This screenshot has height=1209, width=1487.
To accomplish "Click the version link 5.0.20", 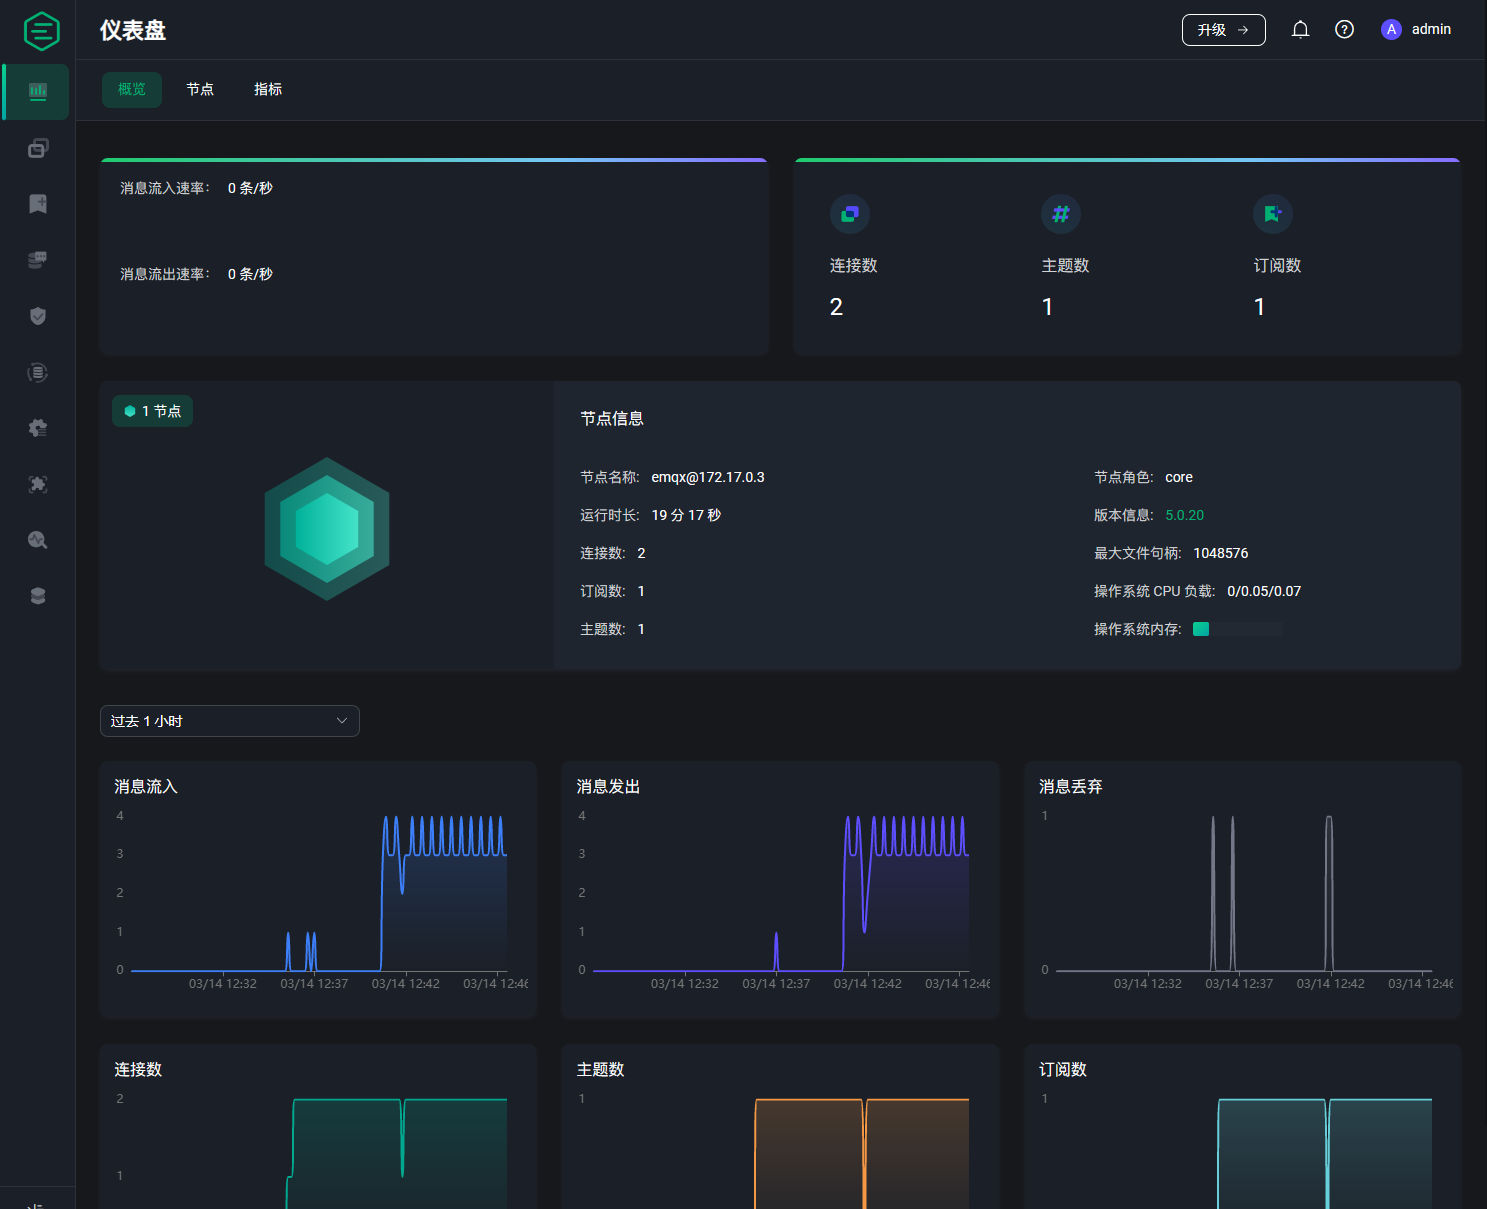I will (x=1184, y=515).
